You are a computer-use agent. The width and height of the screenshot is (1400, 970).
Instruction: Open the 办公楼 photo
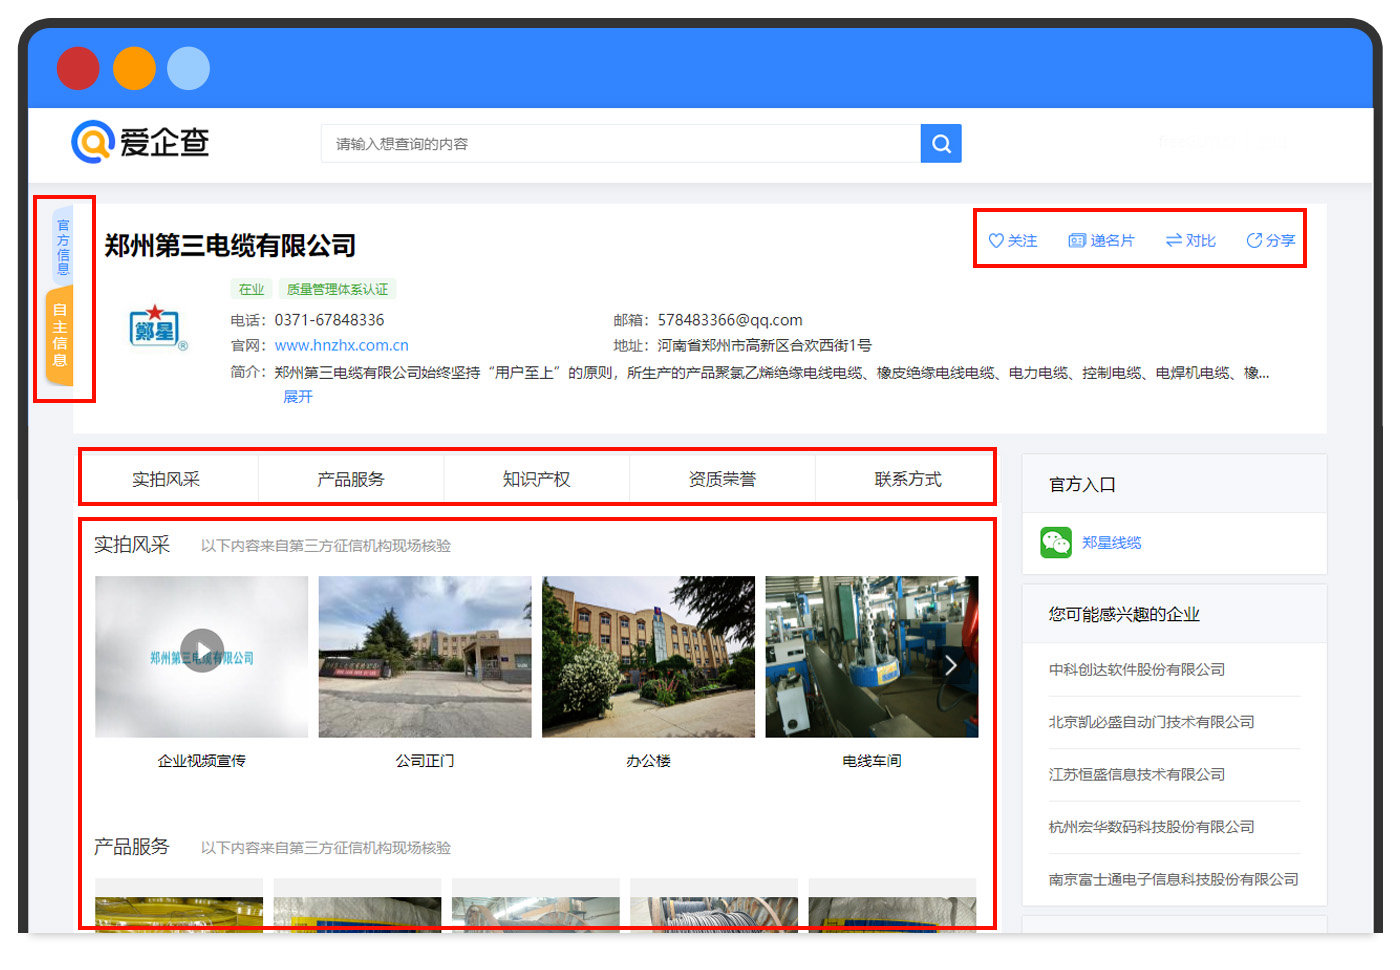648,657
